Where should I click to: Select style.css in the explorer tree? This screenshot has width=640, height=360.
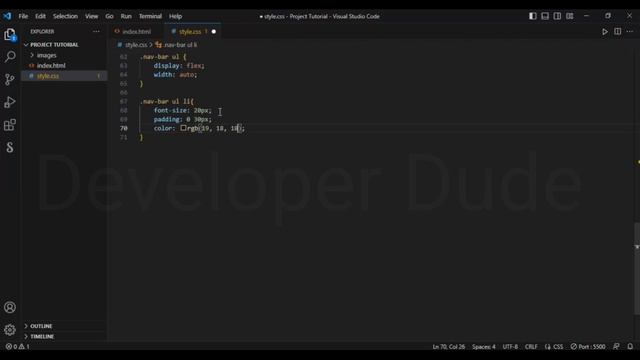[48, 76]
